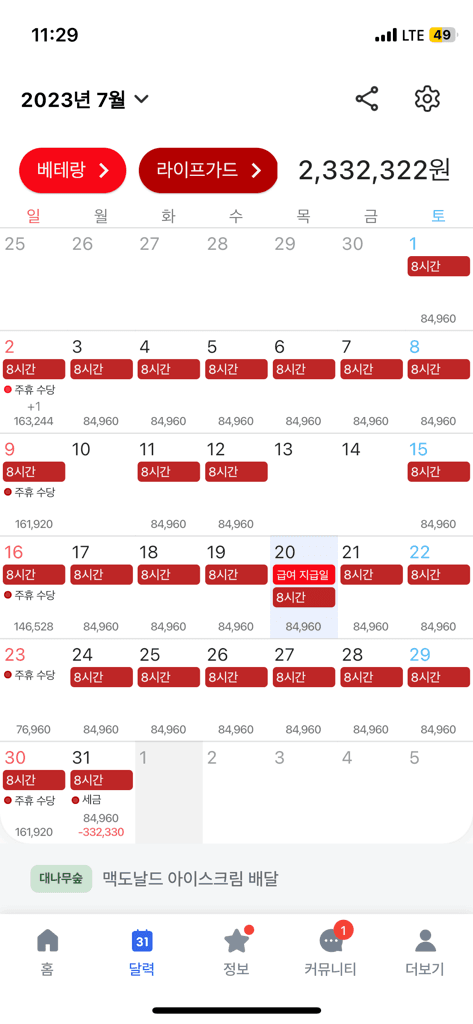Tap the 급여 지급일 tag on the 20th

pyautogui.click(x=304, y=575)
